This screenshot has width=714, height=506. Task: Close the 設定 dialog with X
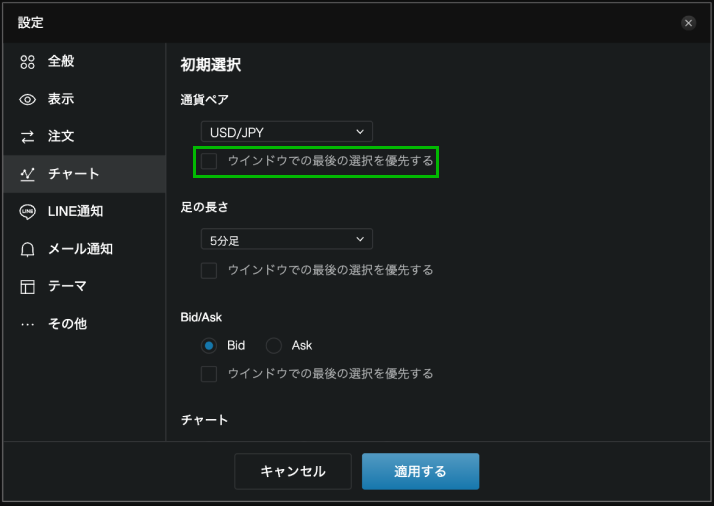coord(688,22)
